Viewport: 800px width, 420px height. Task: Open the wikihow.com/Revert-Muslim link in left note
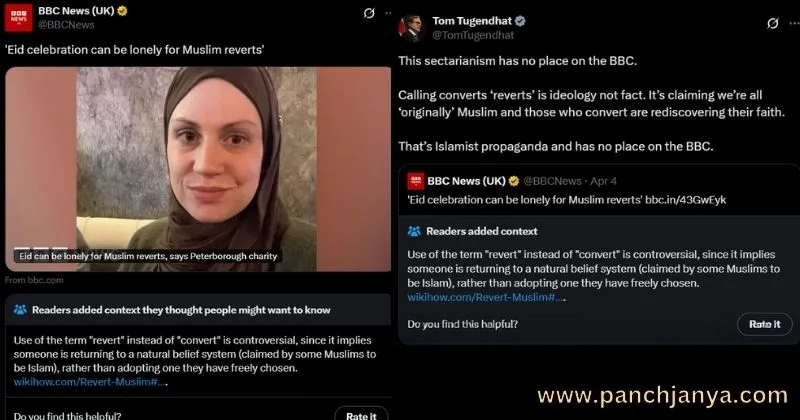click(x=89, y=382)
